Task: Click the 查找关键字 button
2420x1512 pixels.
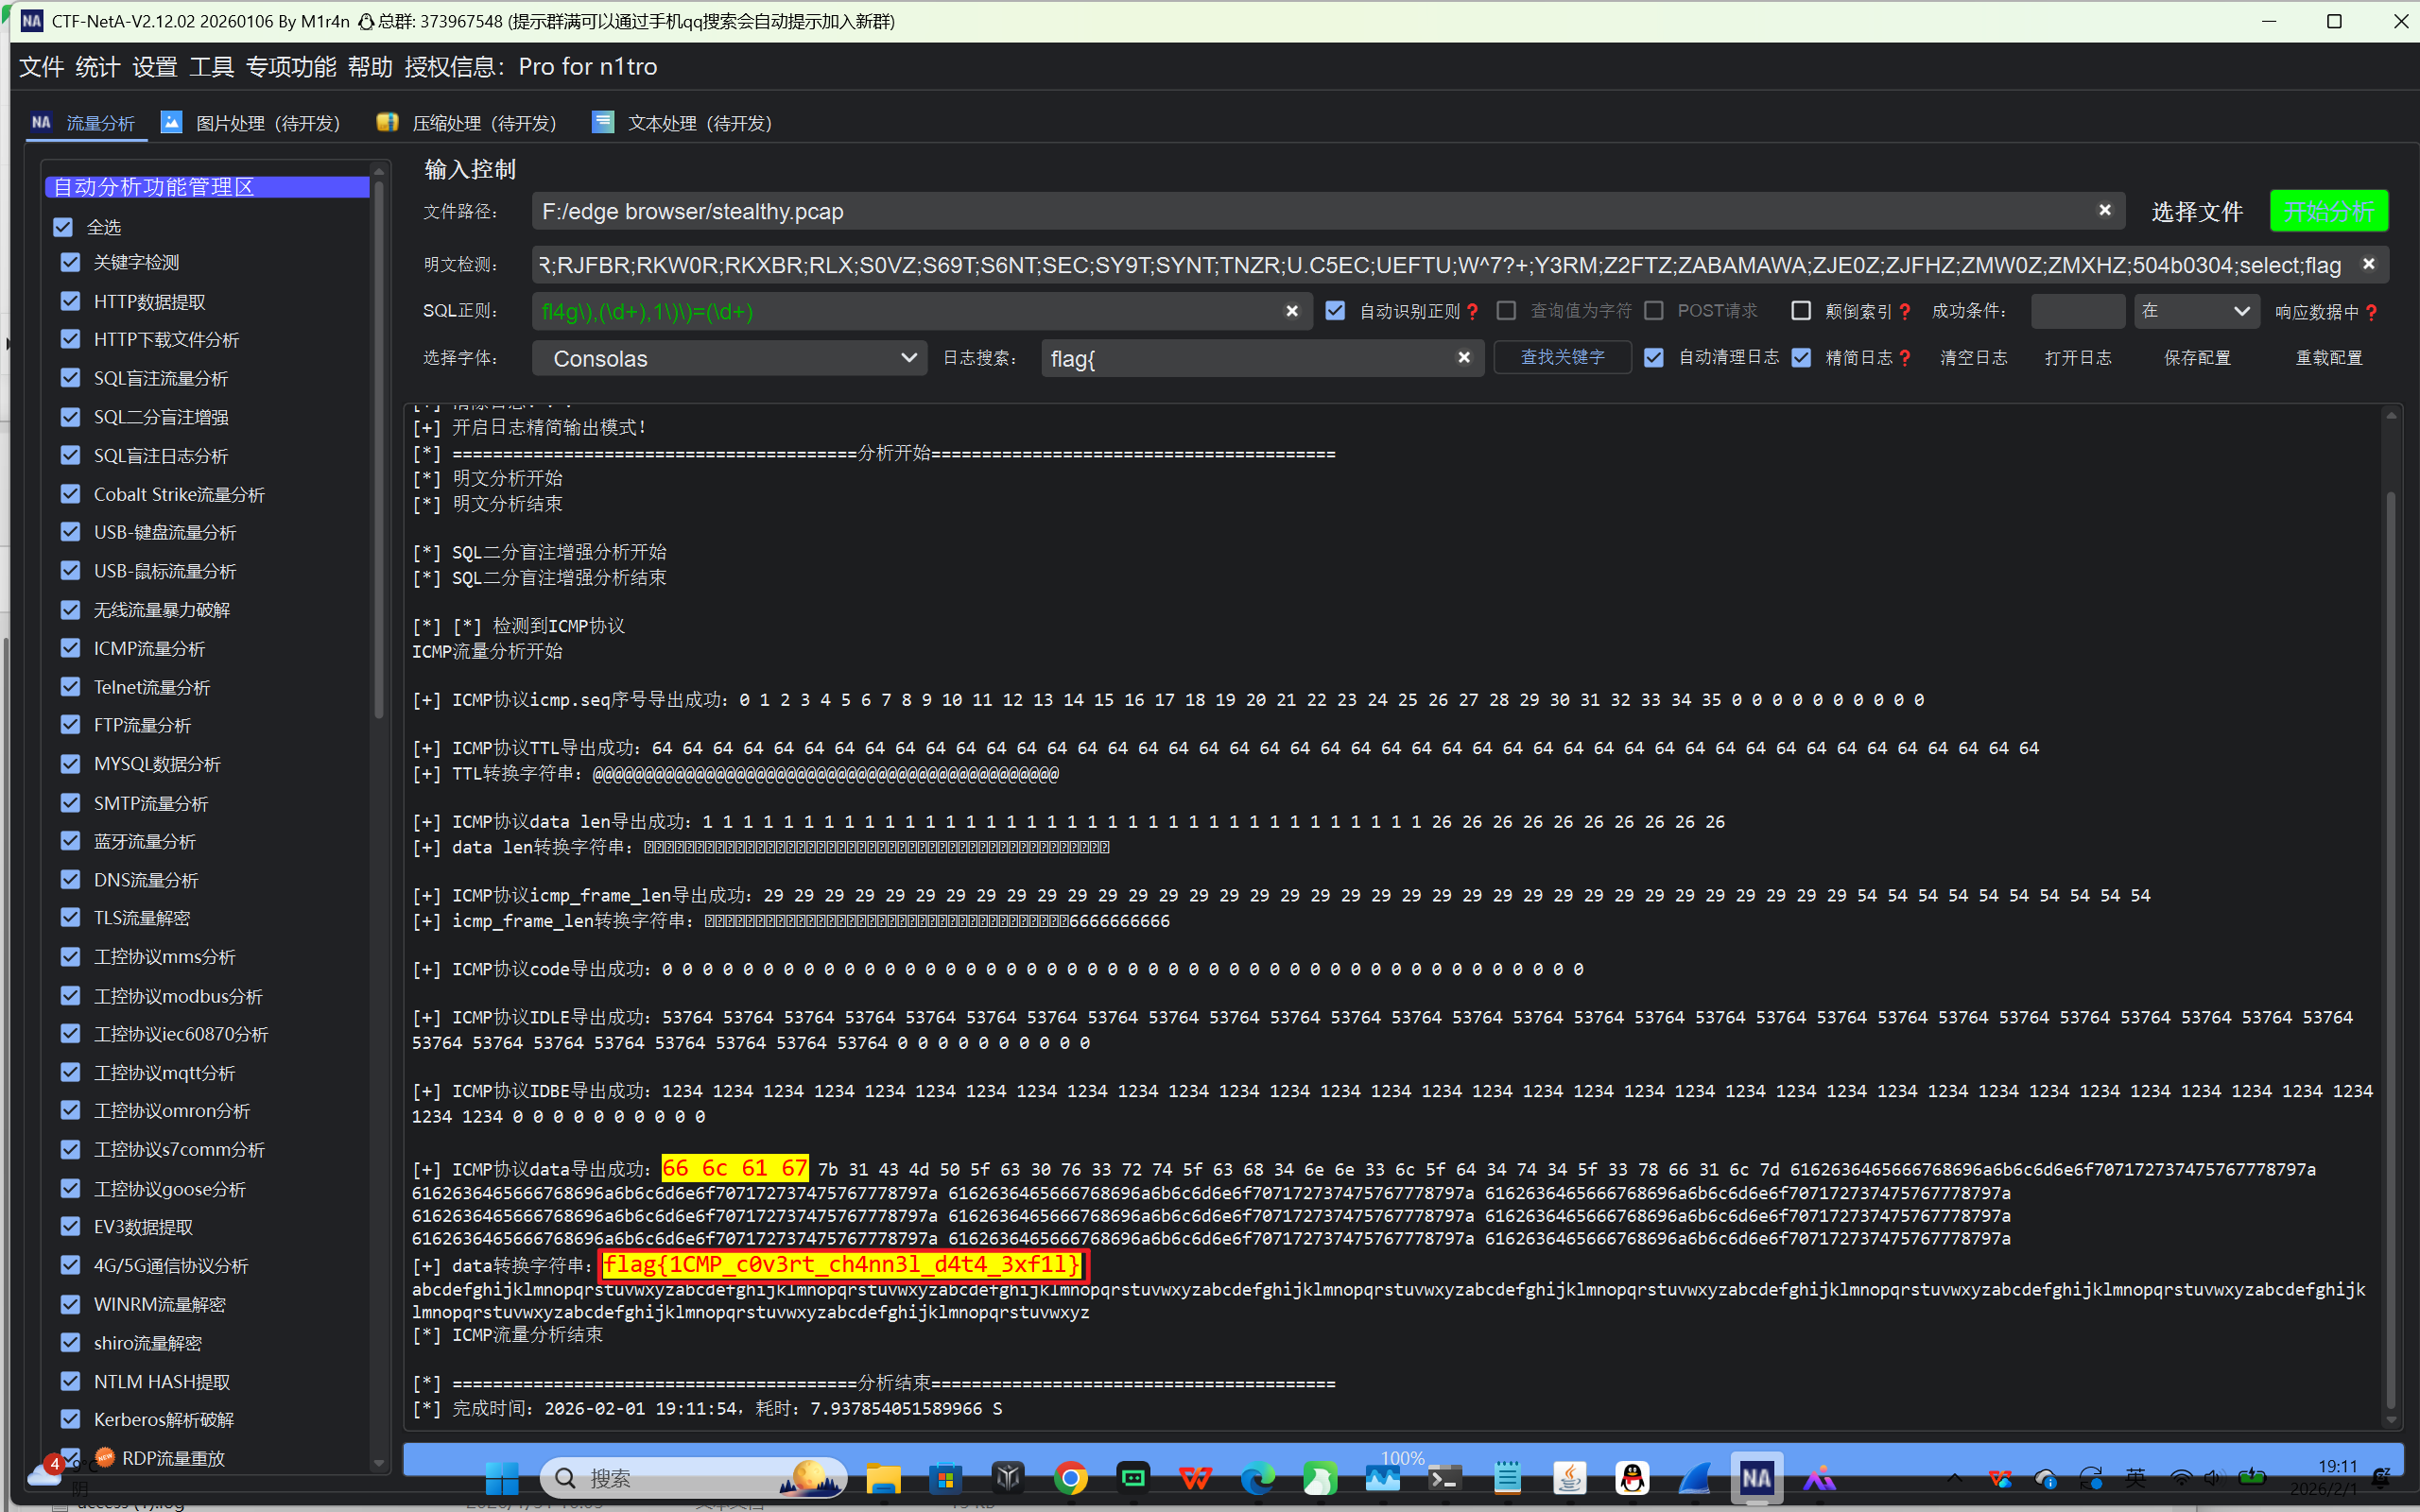Action: coord(1561,358)
